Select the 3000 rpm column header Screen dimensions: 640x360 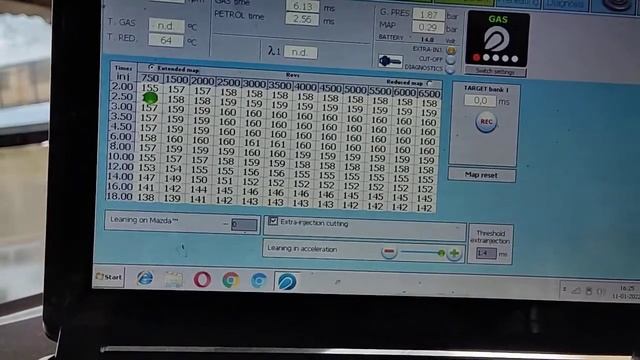point(254,84)
